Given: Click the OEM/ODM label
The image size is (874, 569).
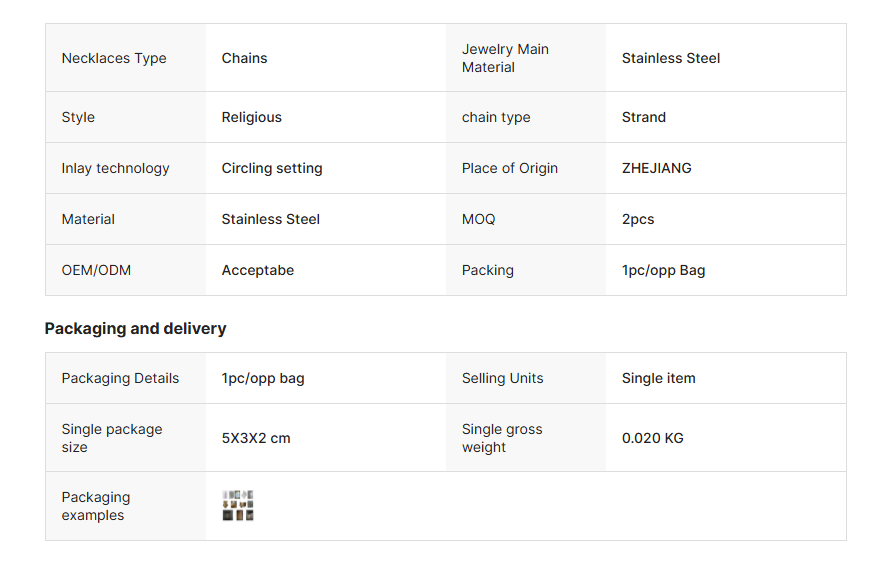Looking at the screenshot, I should 96,270.
